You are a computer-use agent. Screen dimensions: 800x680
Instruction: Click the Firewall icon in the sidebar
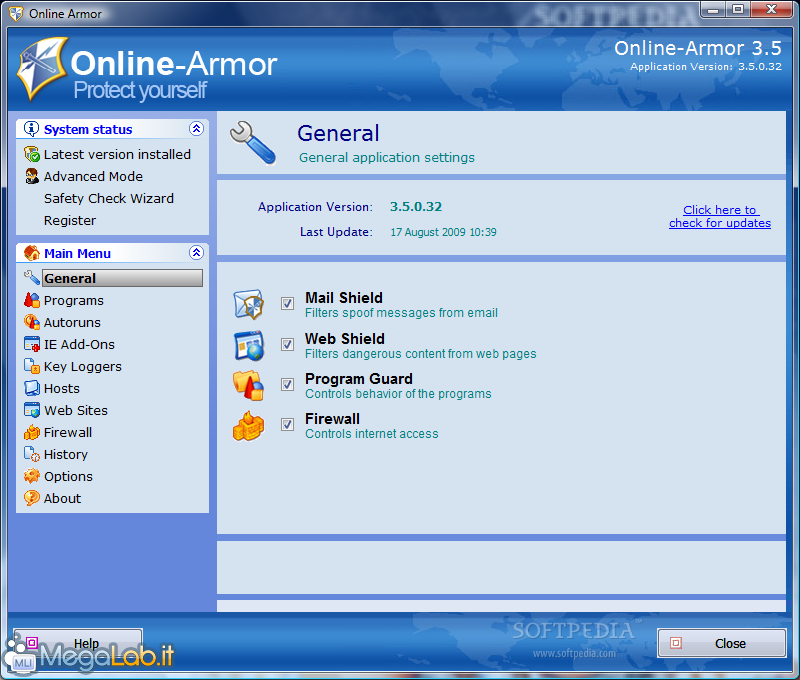click(x=32, y=432)
